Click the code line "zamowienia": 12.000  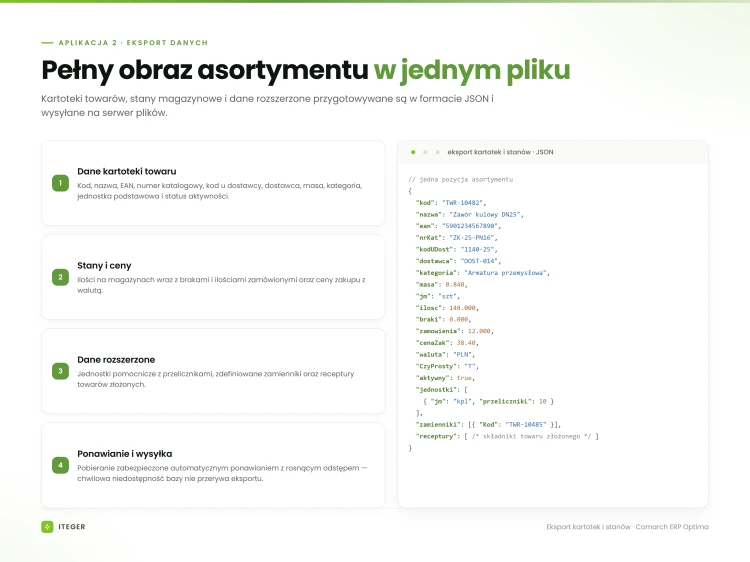coord(454,331)
